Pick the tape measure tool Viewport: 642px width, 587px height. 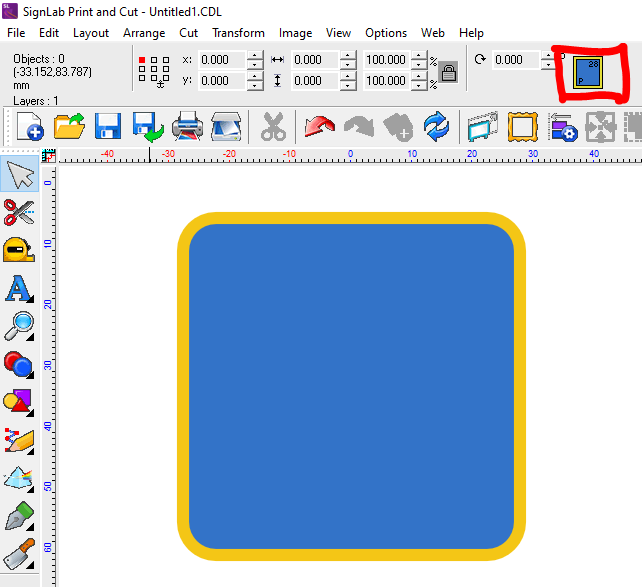point(19,249)
